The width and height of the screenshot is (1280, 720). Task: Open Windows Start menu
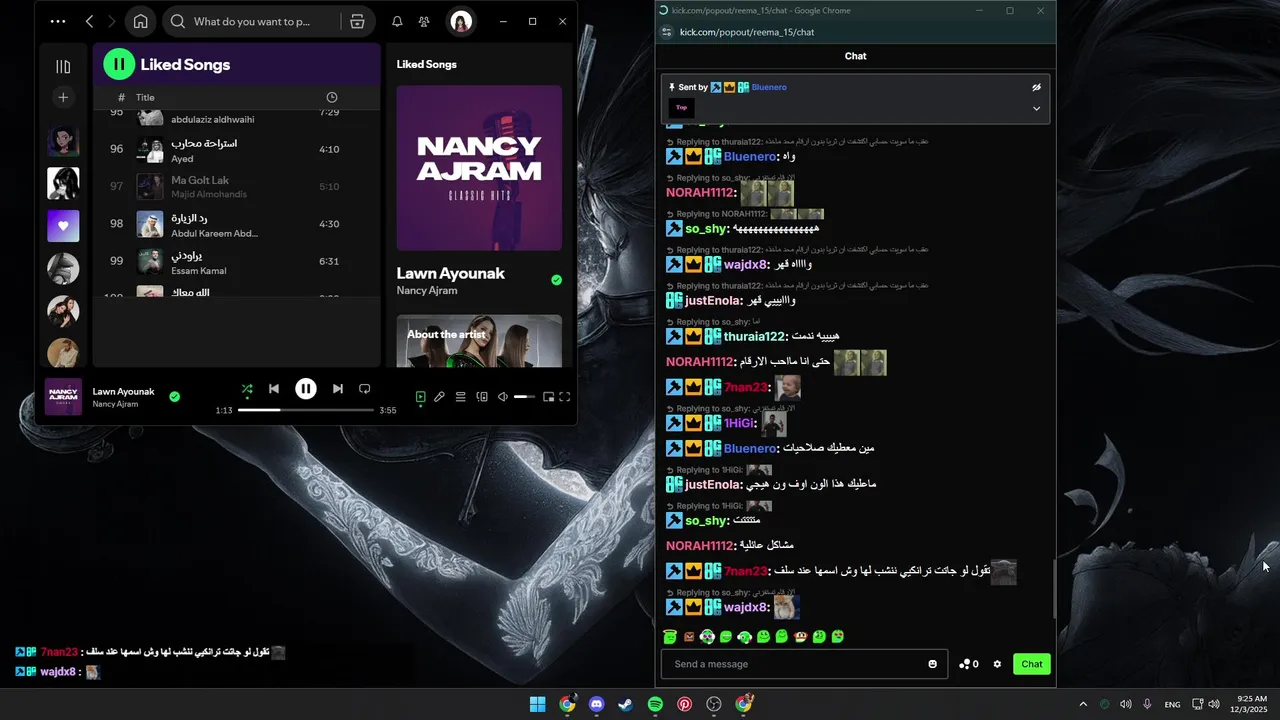coord(537,704)
